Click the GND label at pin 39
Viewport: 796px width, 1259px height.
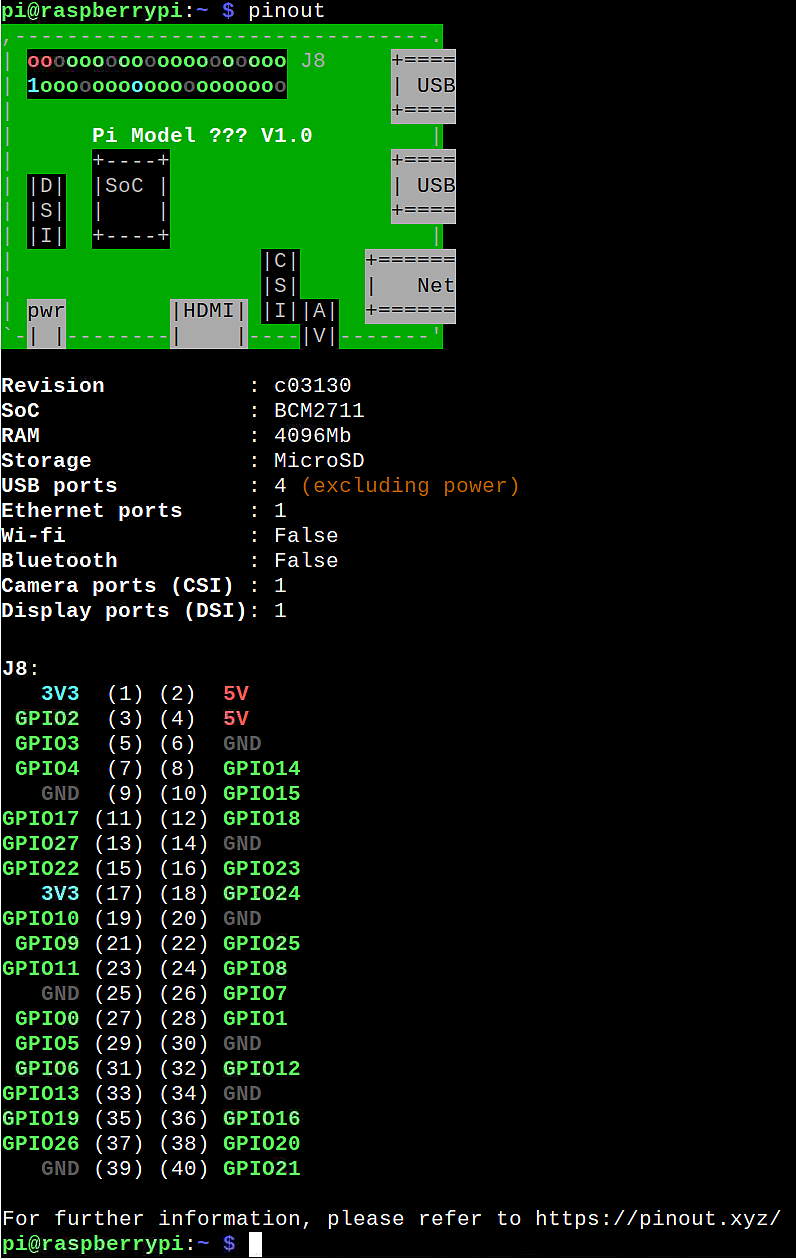(x=59, y=1168)
